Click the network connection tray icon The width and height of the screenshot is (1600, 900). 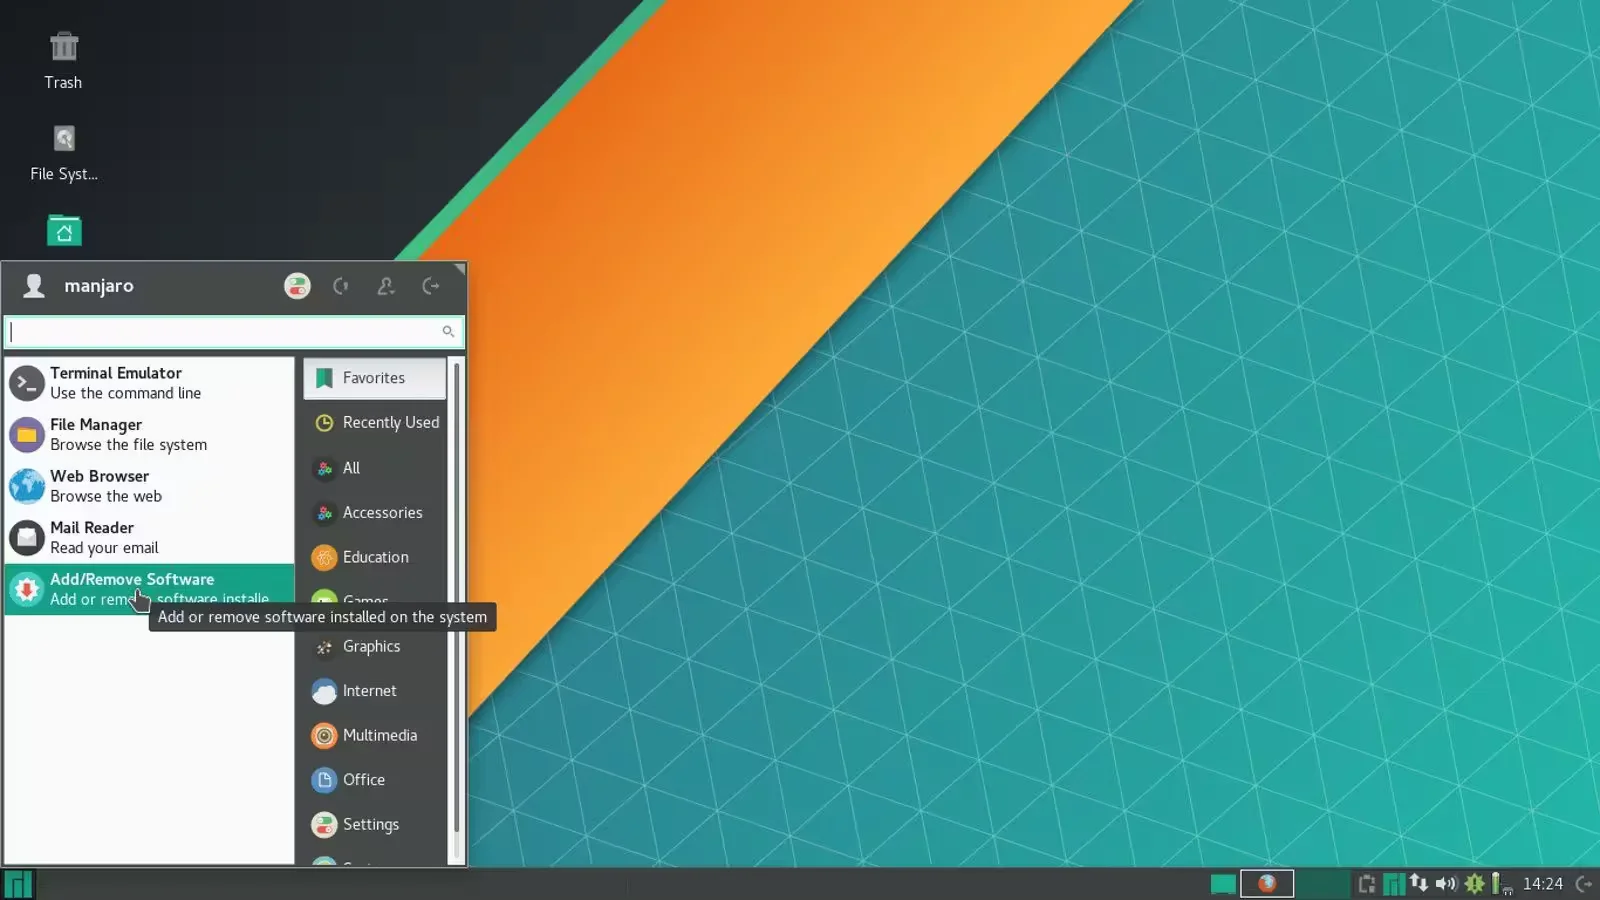(x=1419, y=883)
